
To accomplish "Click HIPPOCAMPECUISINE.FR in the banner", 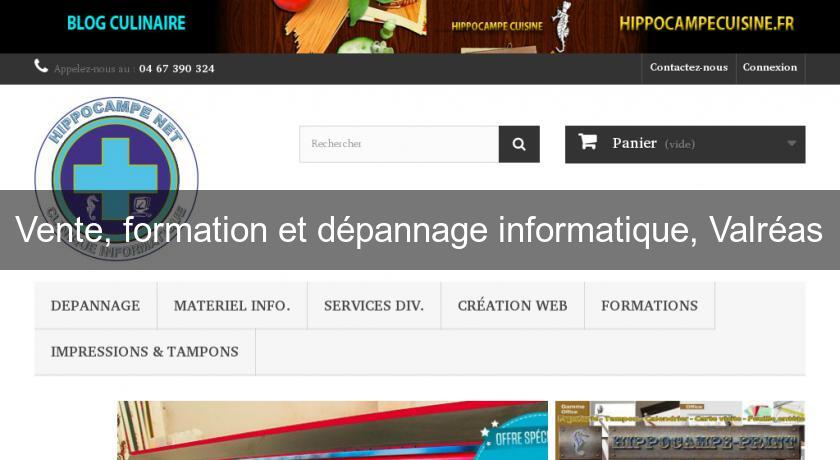I will tap(707, 24).
